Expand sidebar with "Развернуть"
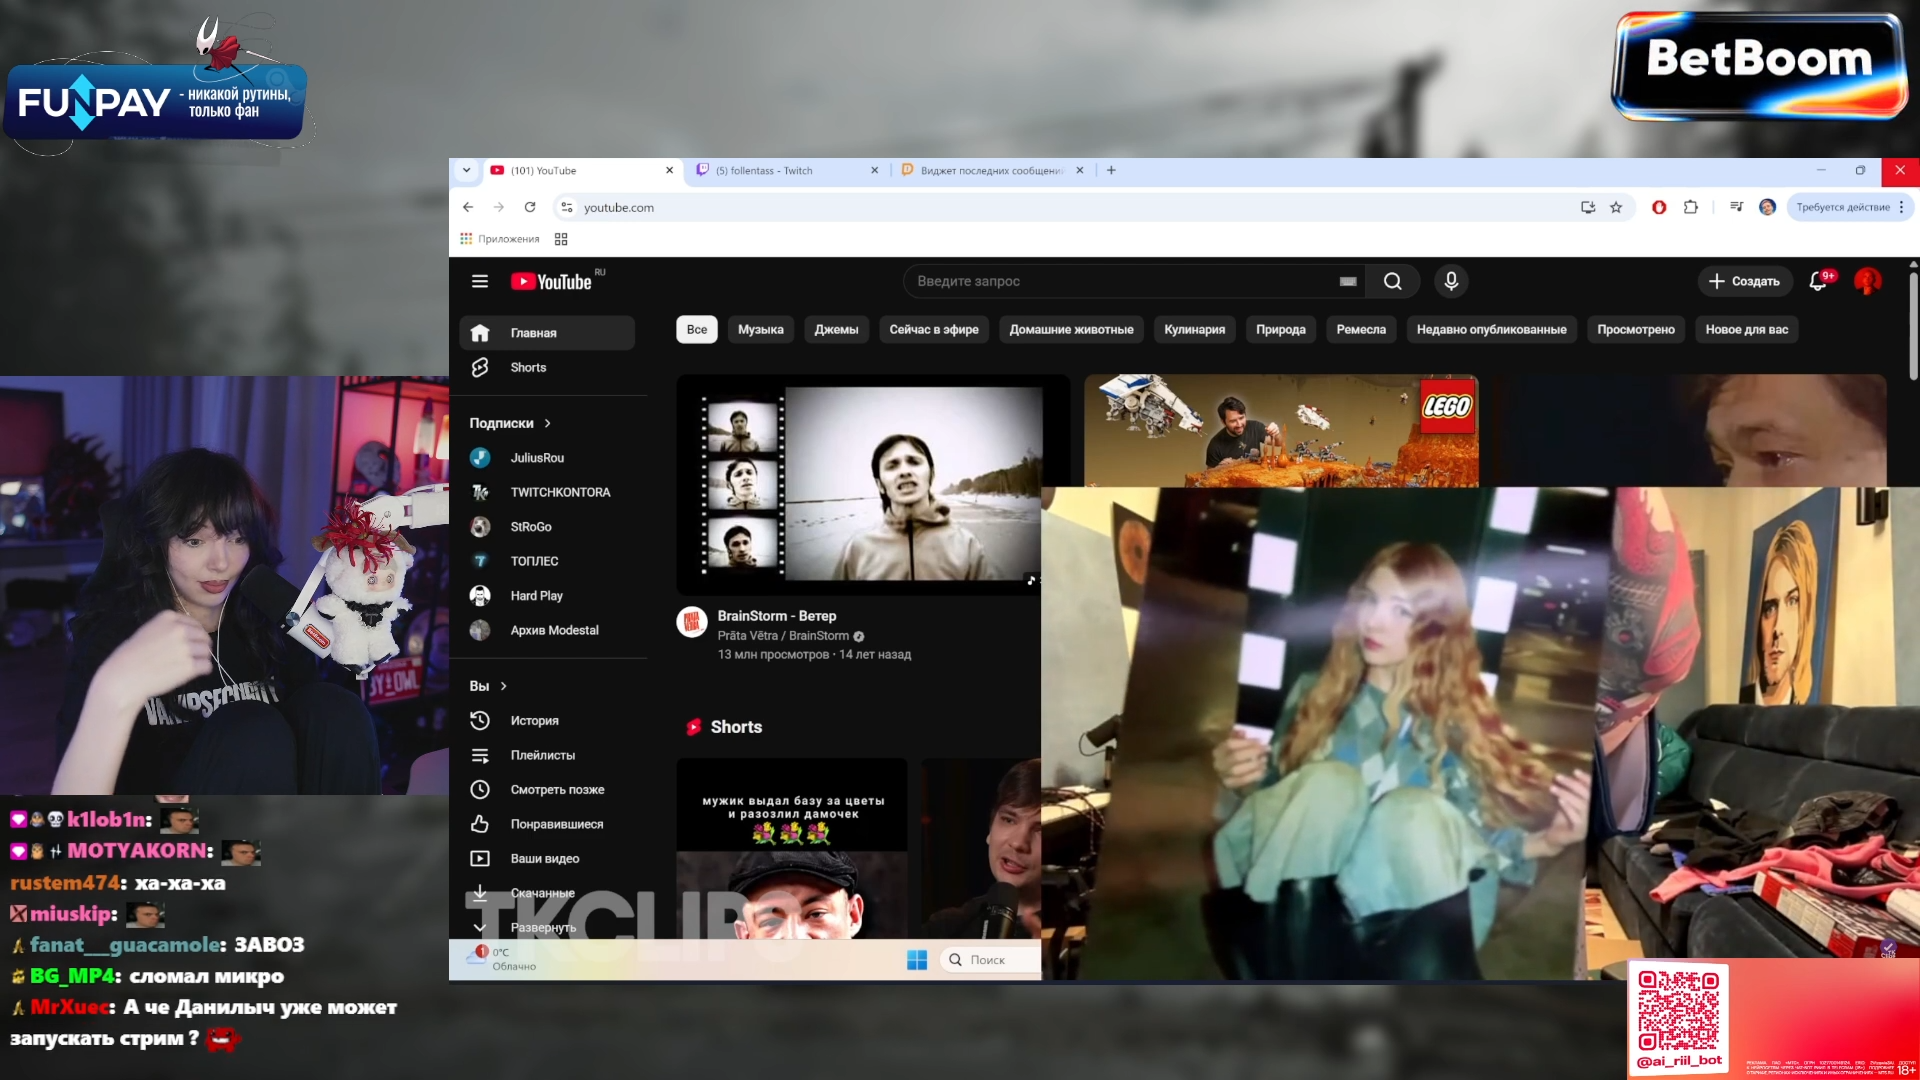Viewport: 1920px width, 1080px height. coord(542,928)
